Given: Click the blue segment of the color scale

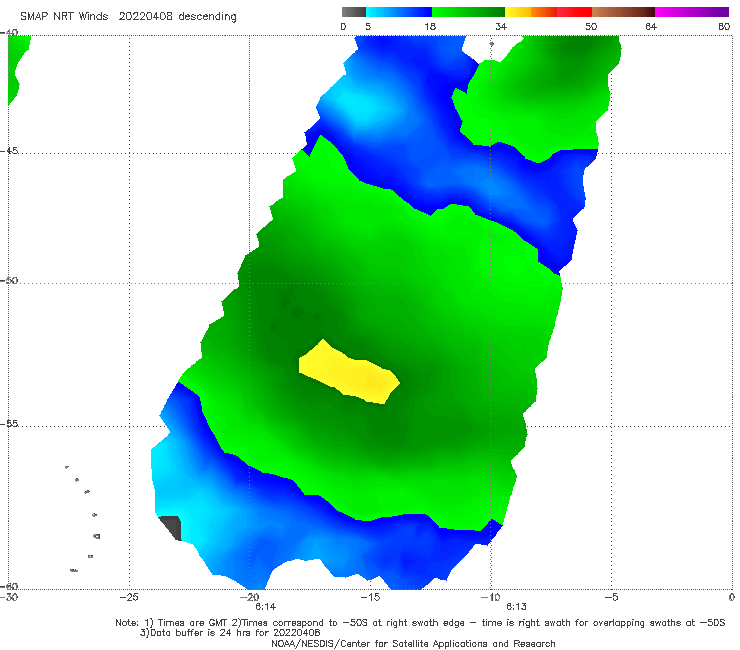Looking at the screenshot, I should point(399,12).
